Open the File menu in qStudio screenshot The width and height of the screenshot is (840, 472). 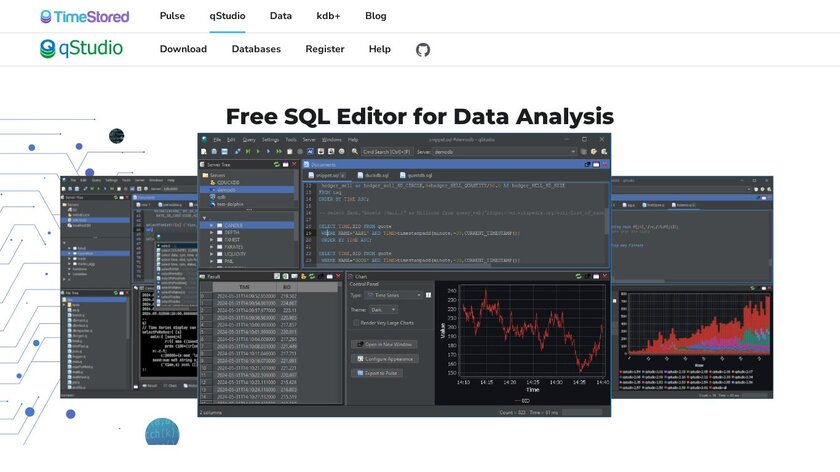tap(217, 139)
